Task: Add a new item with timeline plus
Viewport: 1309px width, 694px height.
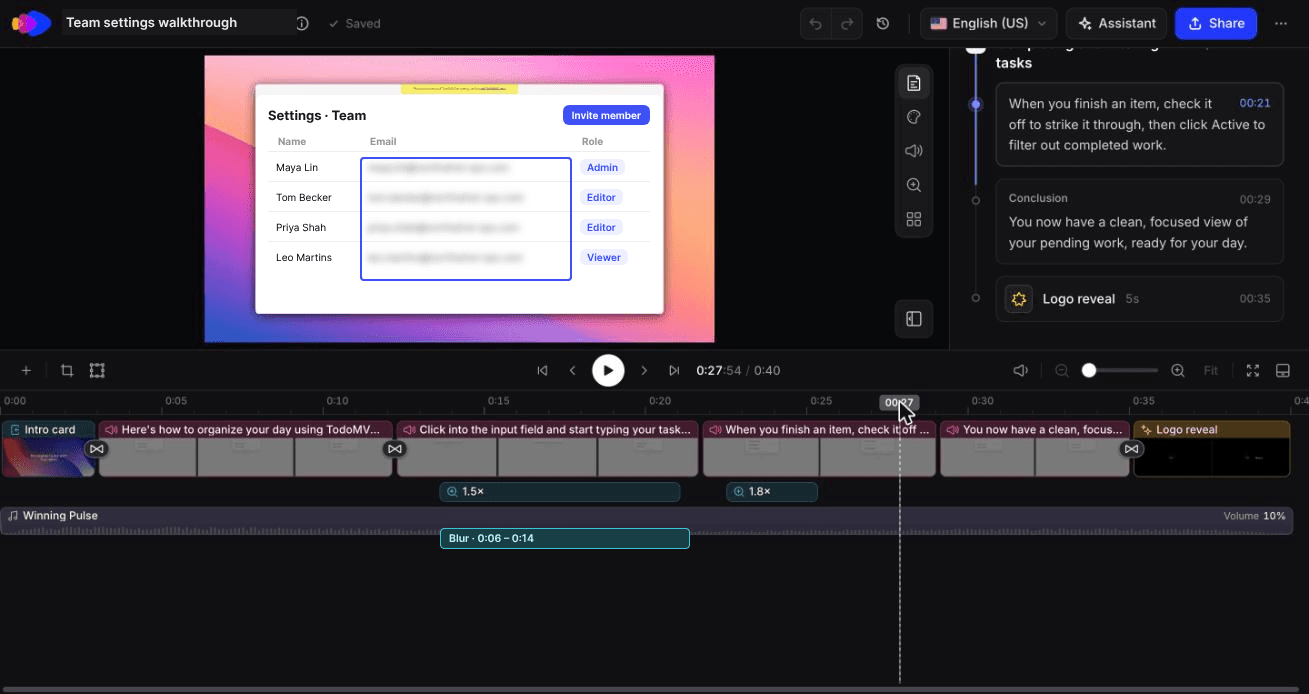Action: [26, 370]
